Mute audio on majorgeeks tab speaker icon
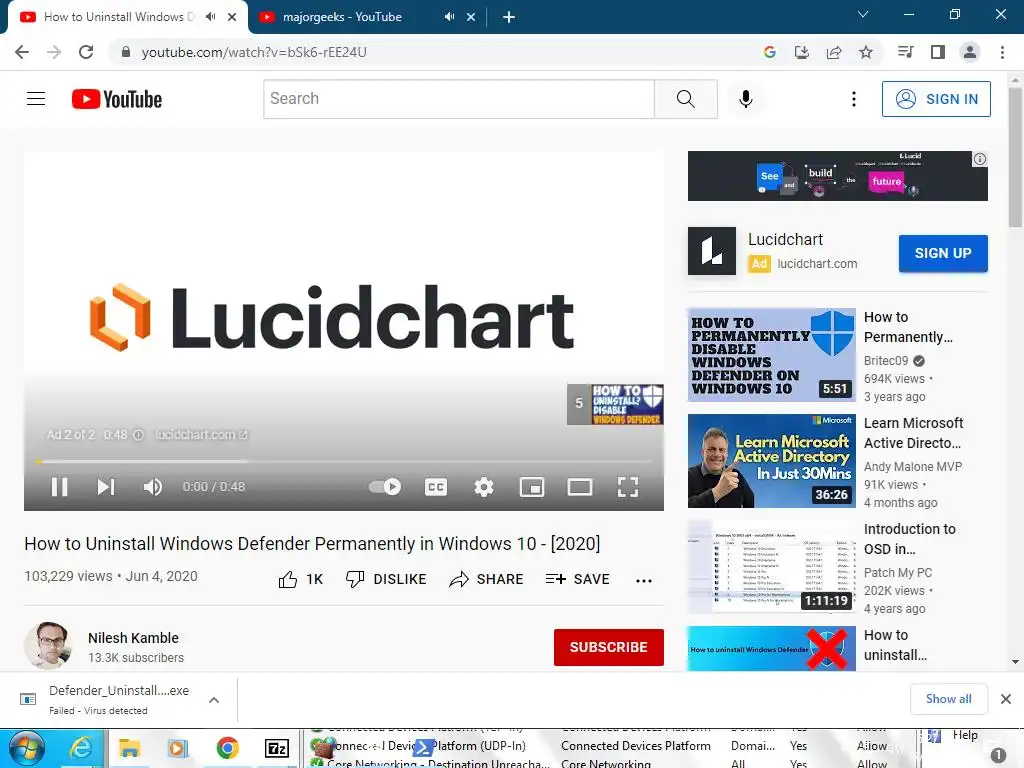Screen dimensions: 1024x768 [x=449, y=17]
